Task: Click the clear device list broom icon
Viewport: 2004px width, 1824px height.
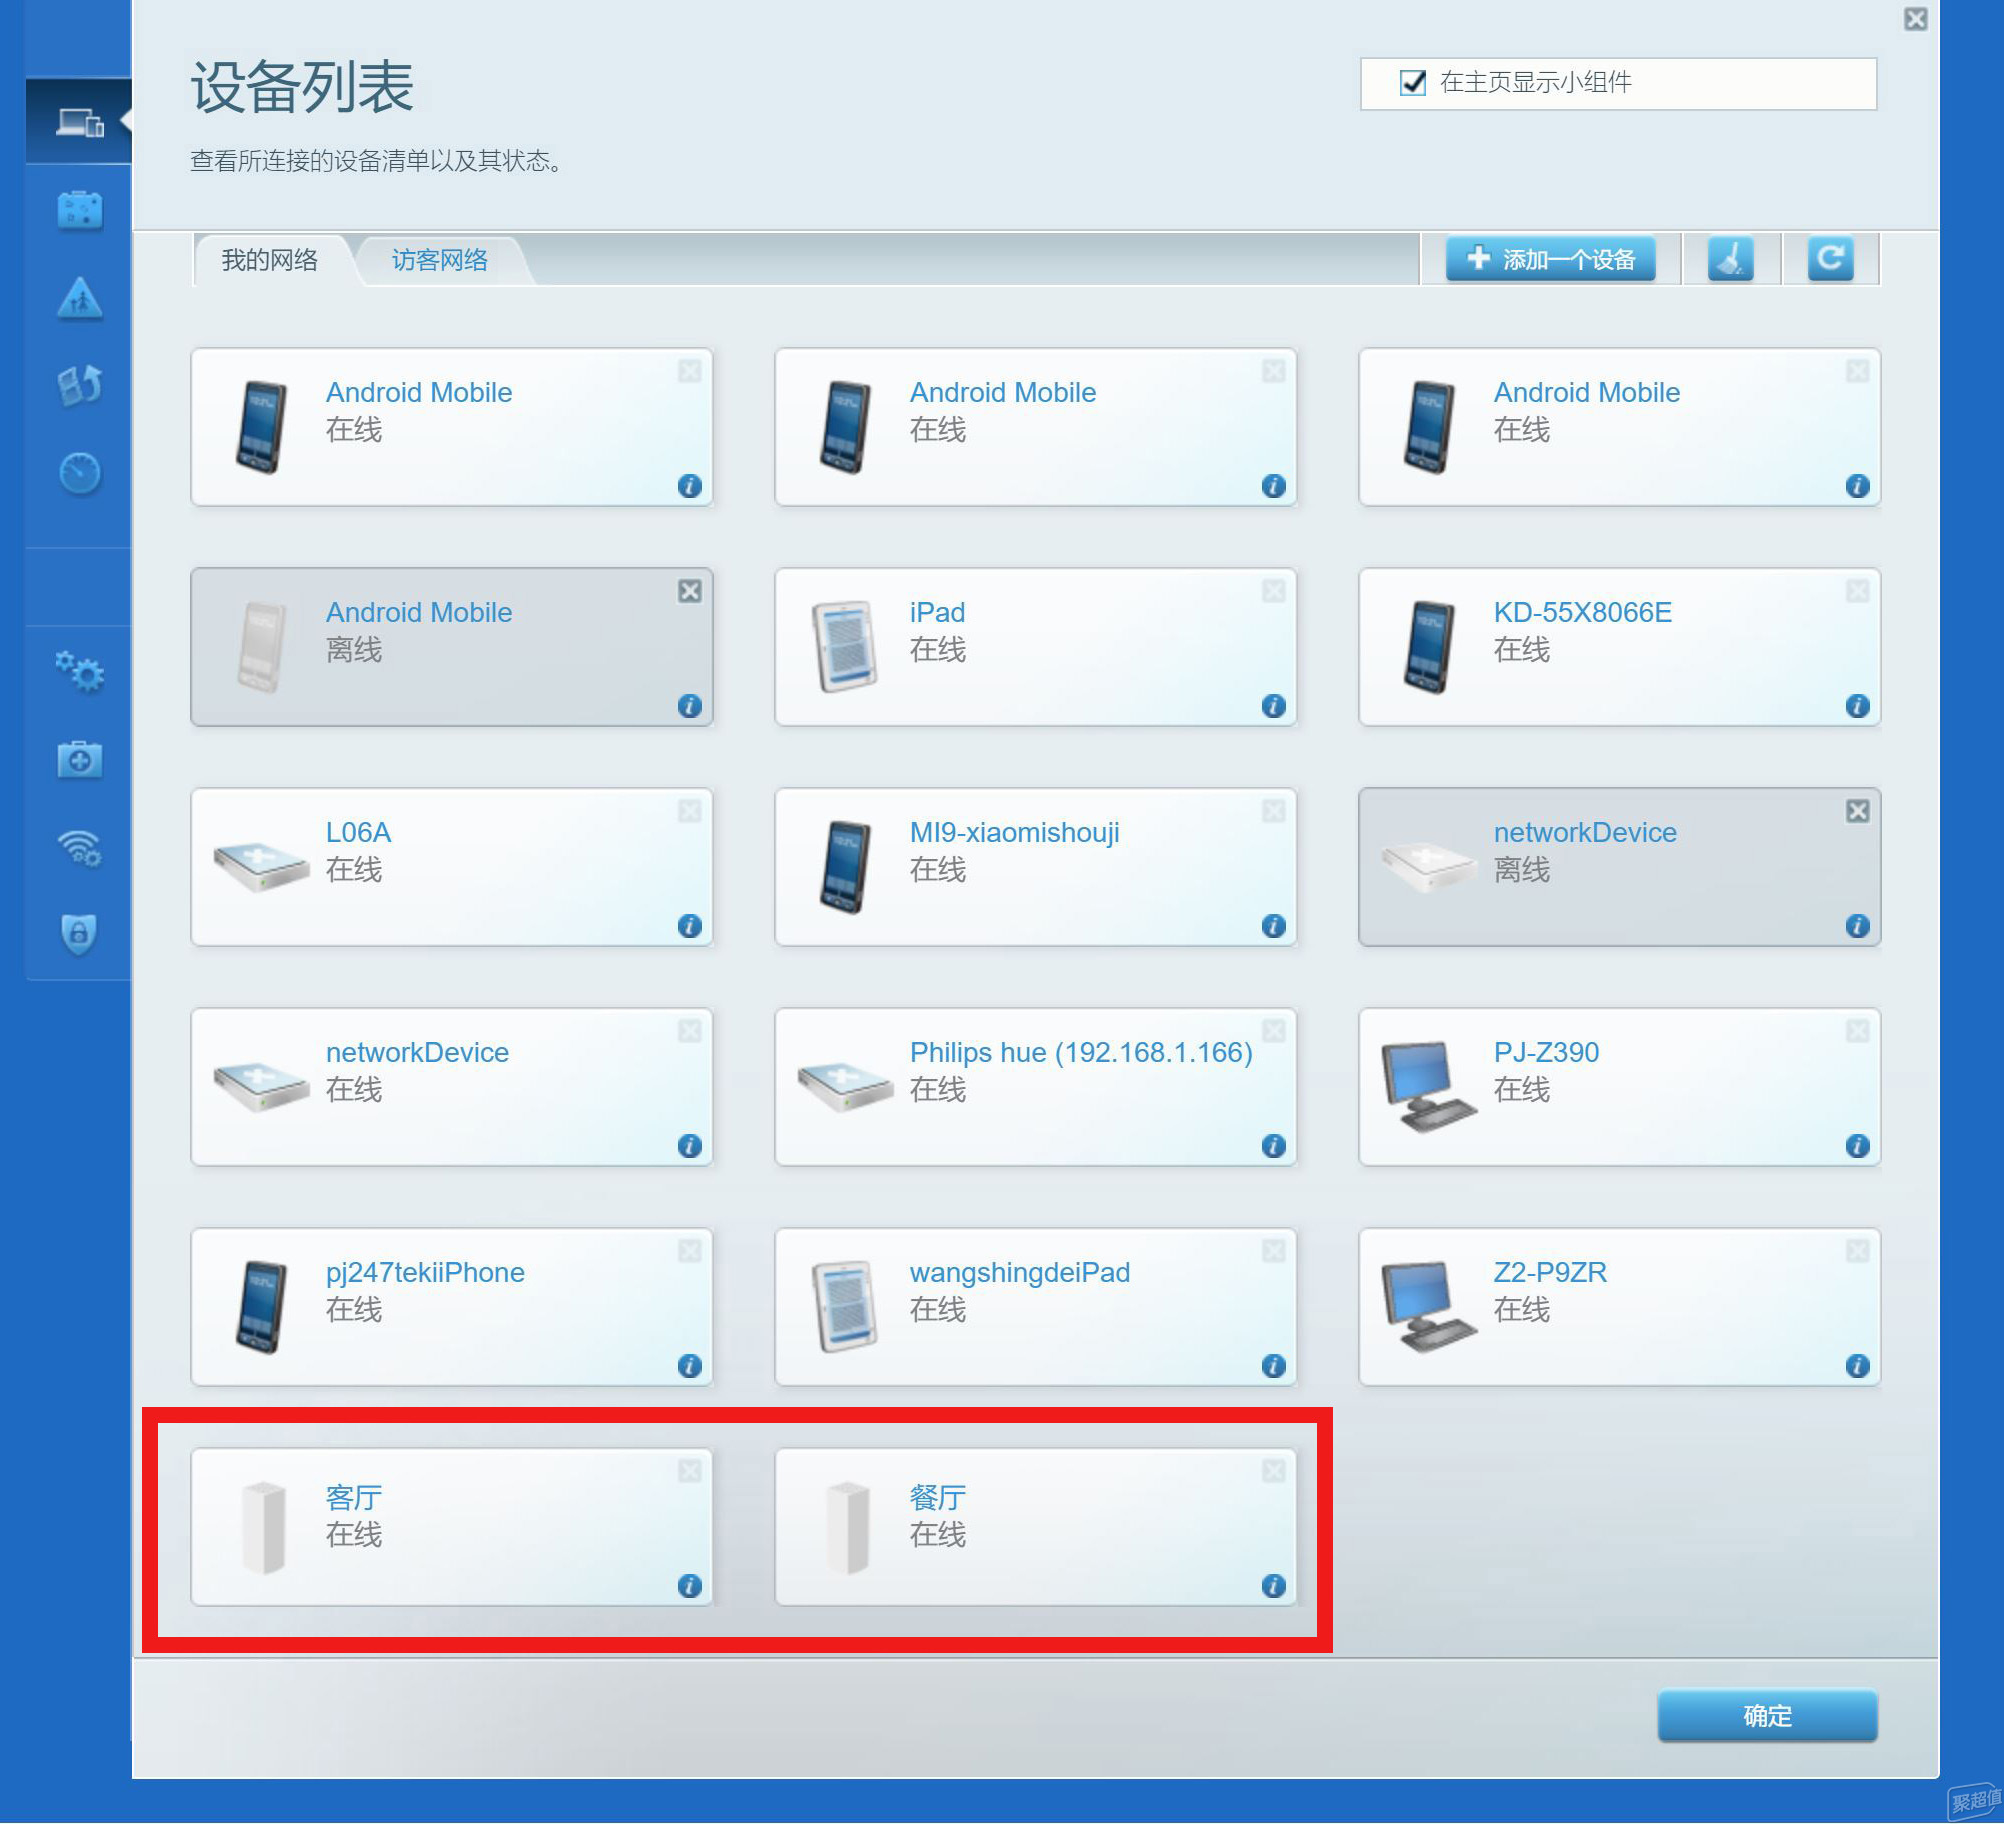Action: tap(1731, 260)
